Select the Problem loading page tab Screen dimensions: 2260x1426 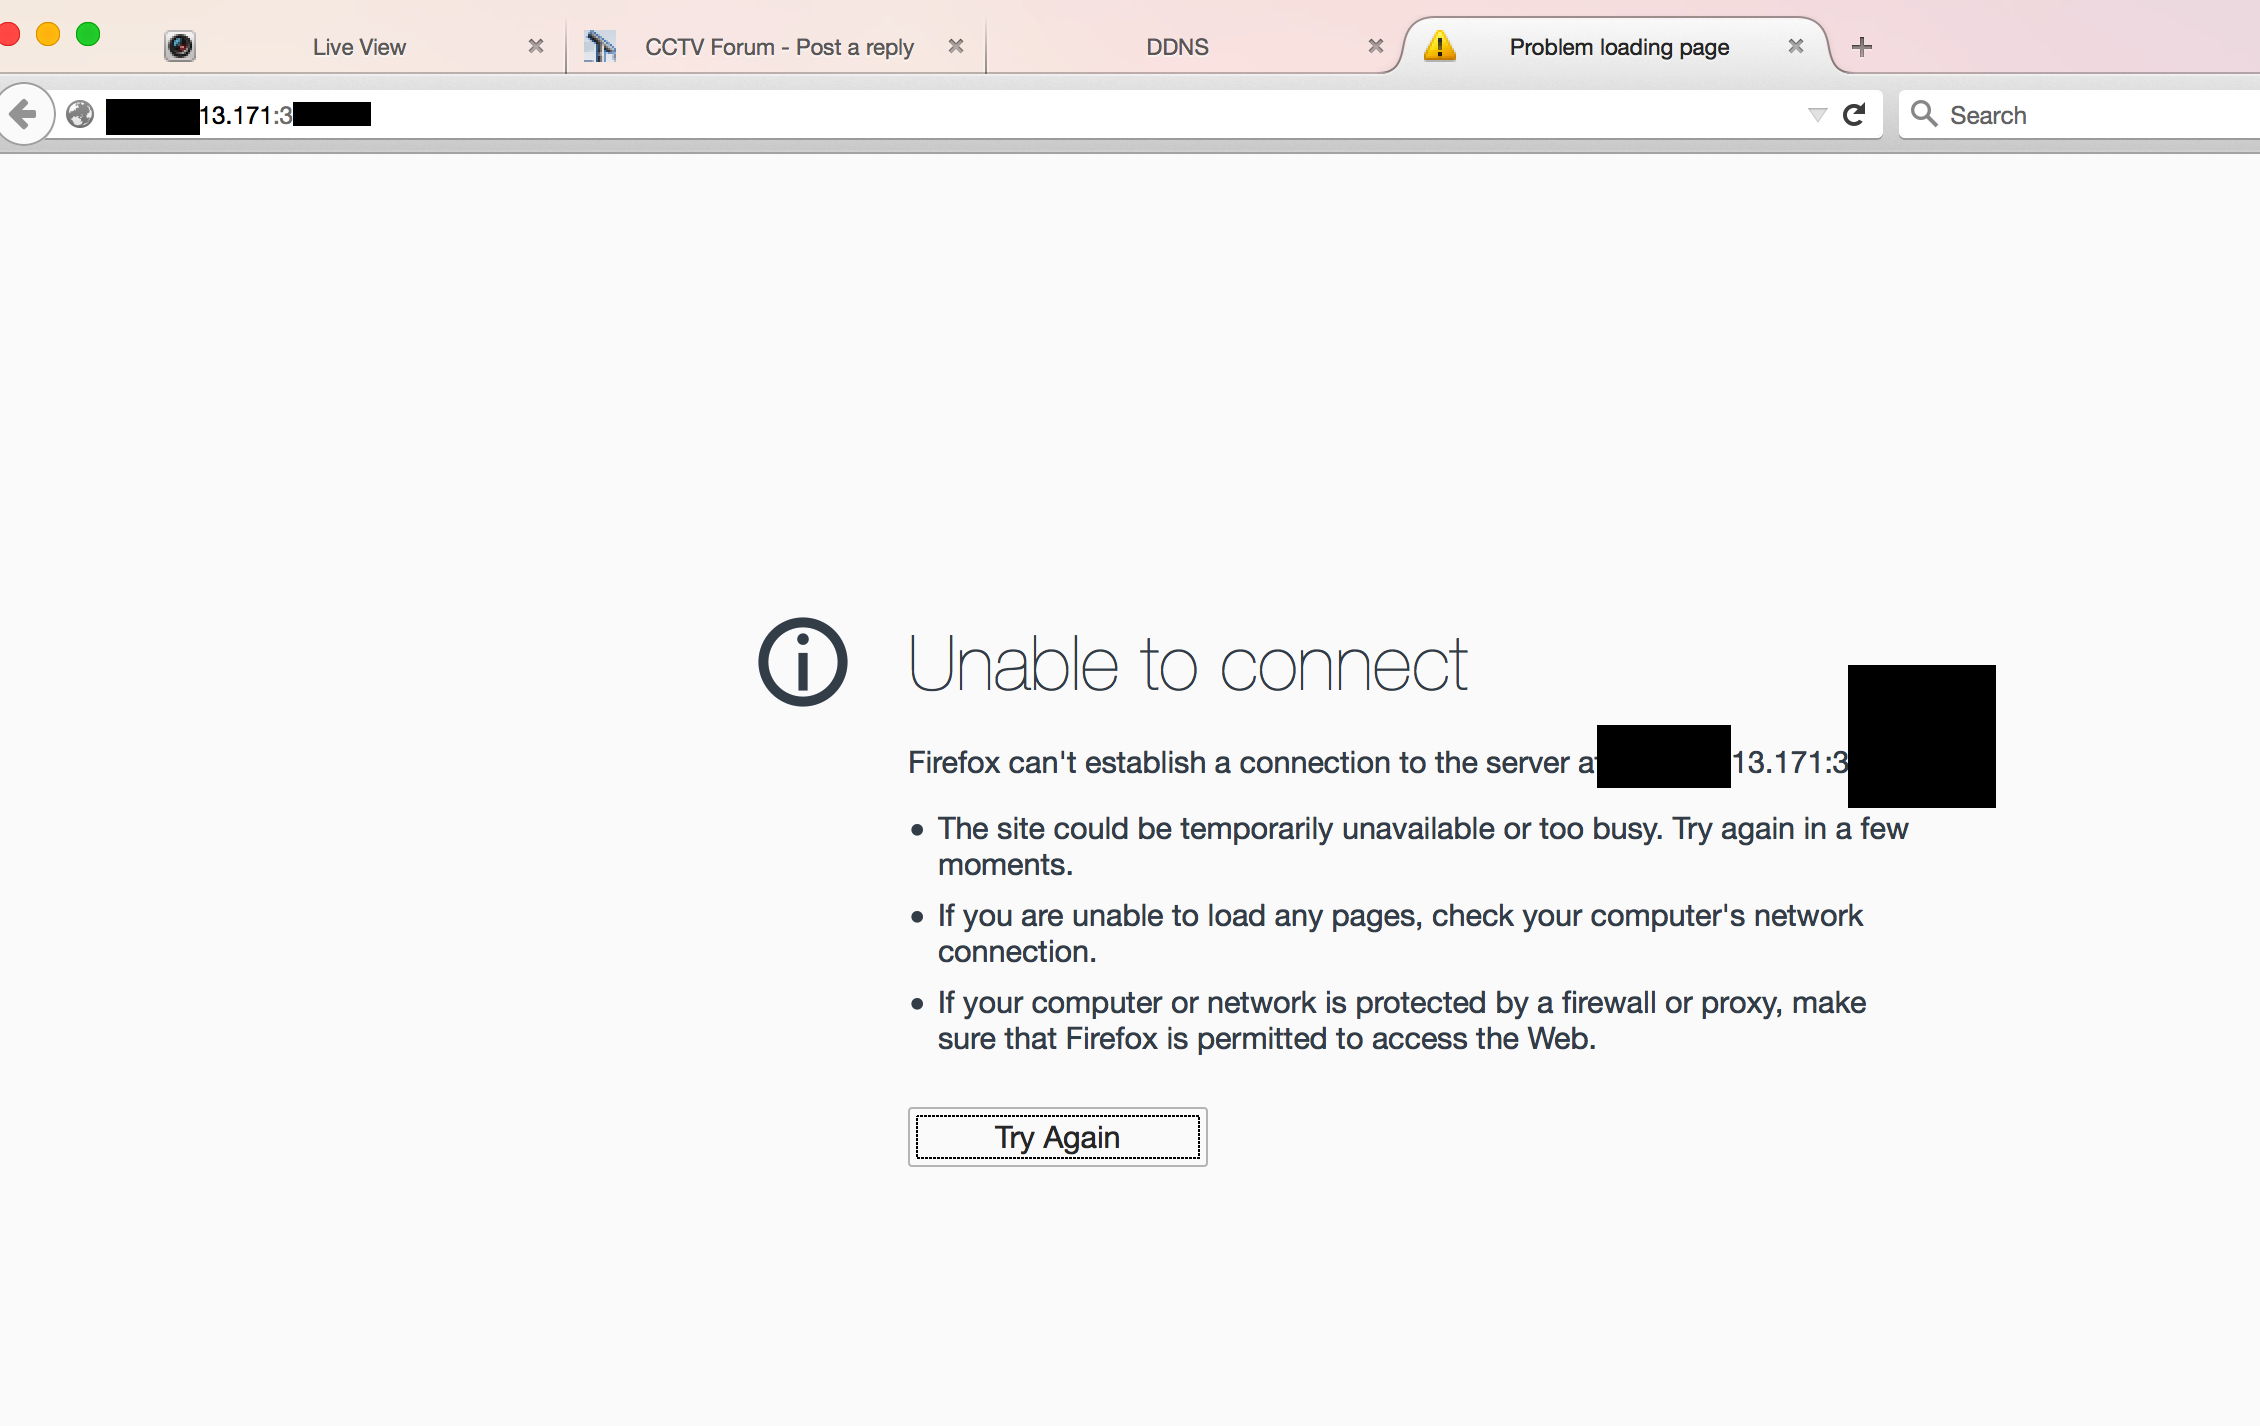1618,47
